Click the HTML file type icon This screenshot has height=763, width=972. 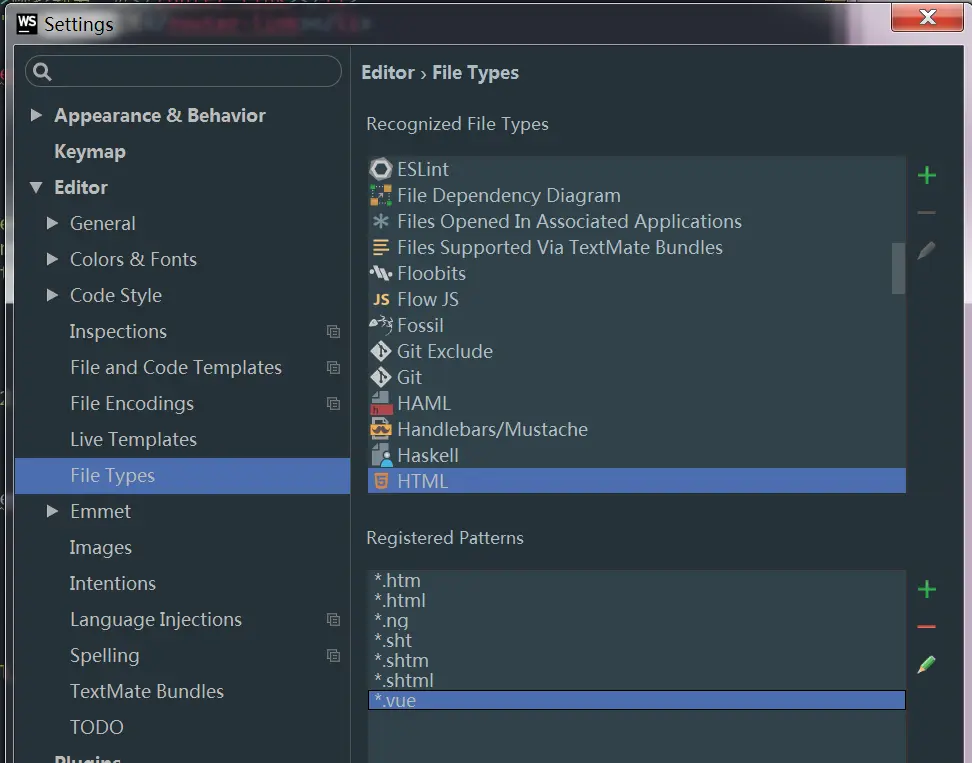381,481
